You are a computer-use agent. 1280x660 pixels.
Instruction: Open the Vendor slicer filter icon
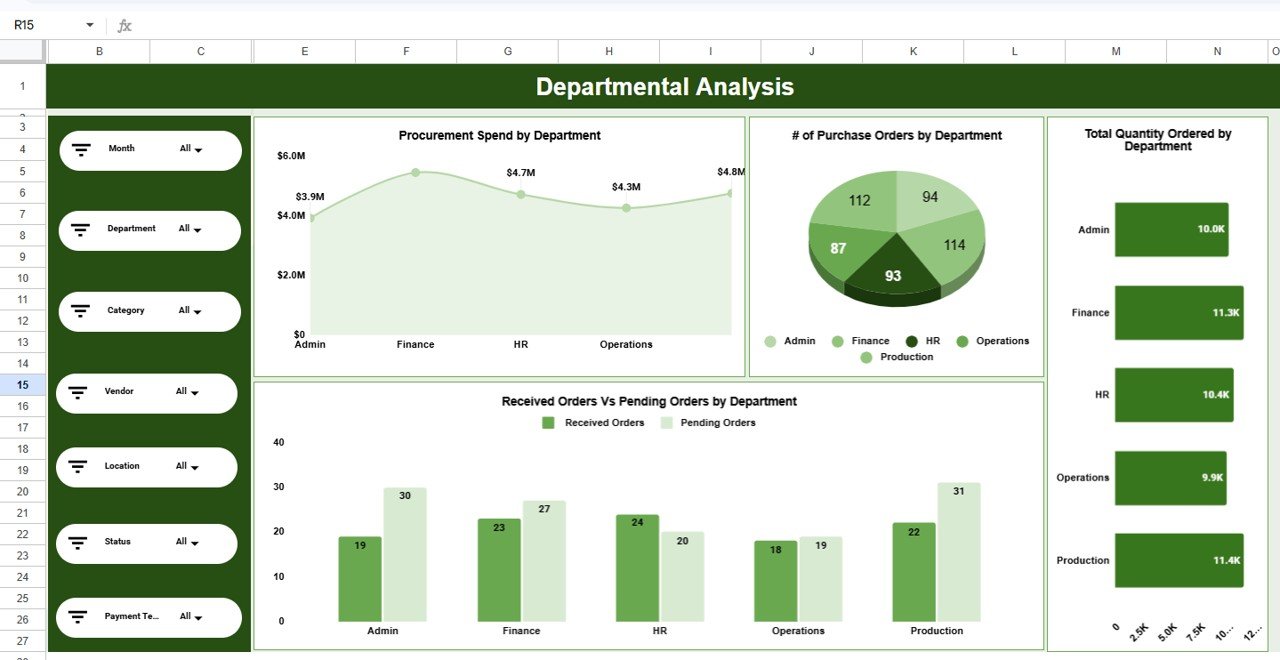tap(77, 392)
